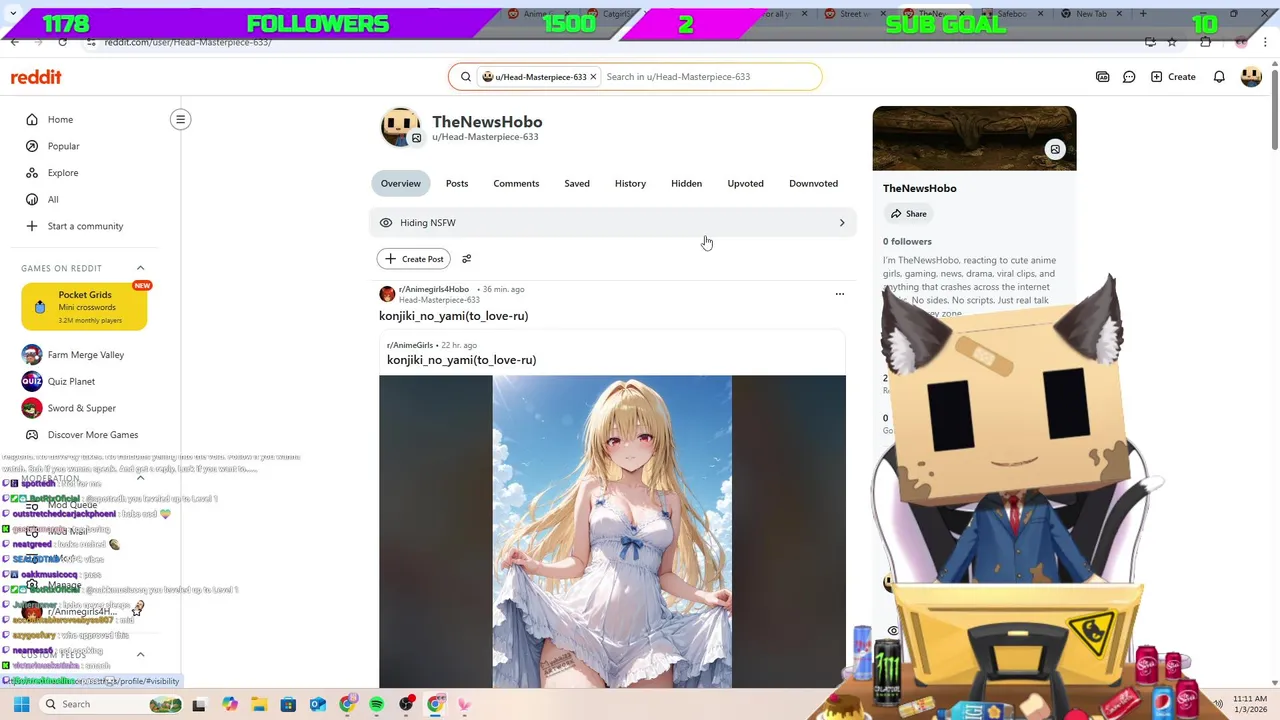Open the user avatar menu
1280x720 pixels.
[1251, 77]
